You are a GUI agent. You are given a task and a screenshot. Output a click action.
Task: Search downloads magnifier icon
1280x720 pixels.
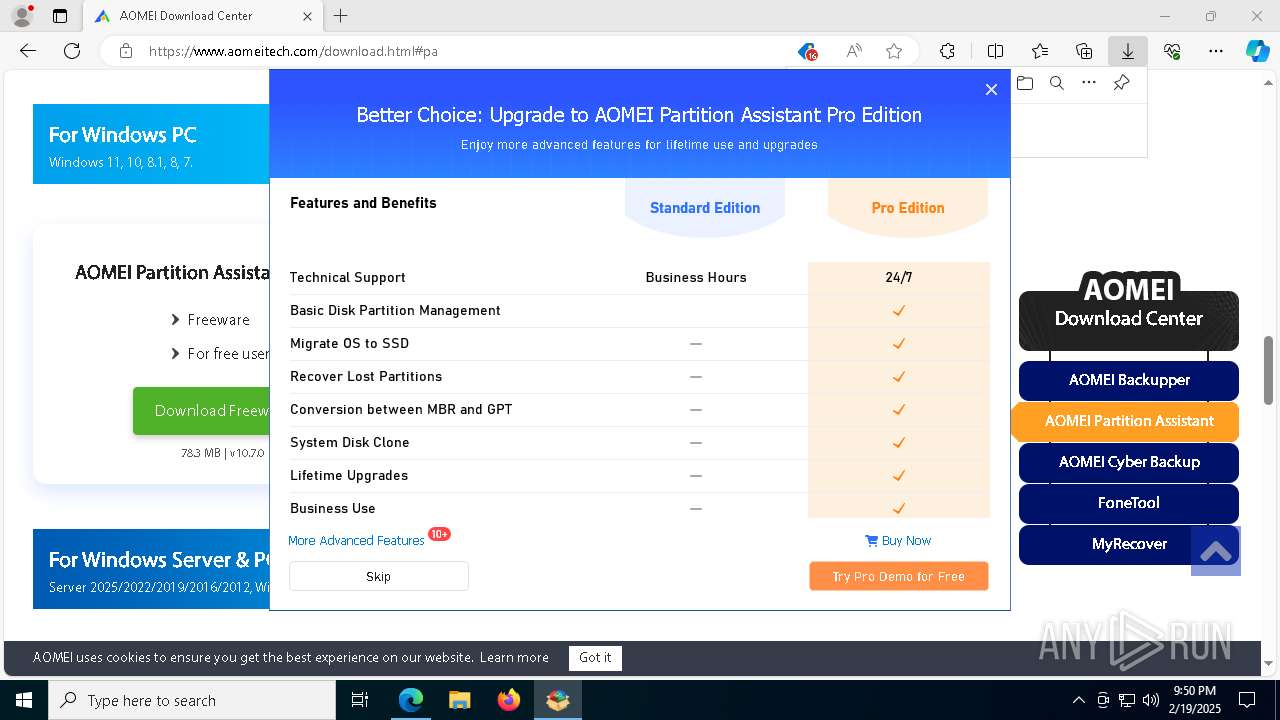[x=1057, y=83]
